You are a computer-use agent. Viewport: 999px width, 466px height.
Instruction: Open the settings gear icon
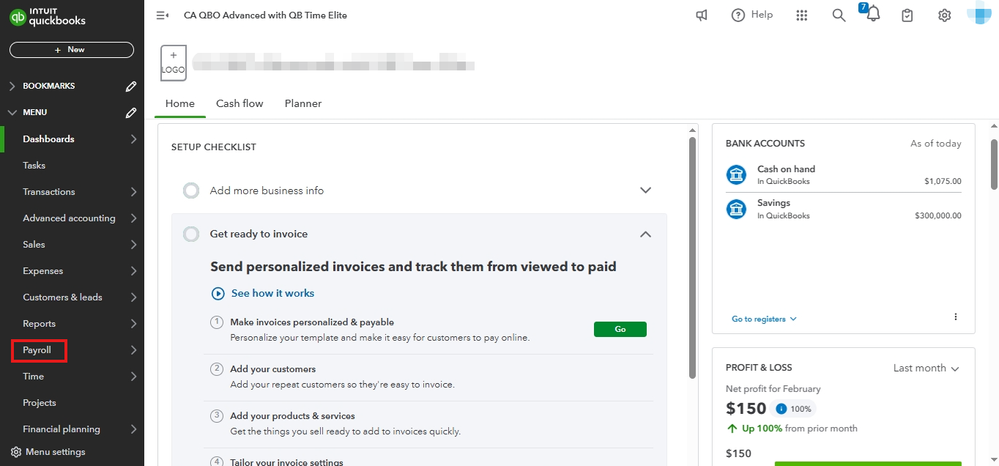(944, 15)
